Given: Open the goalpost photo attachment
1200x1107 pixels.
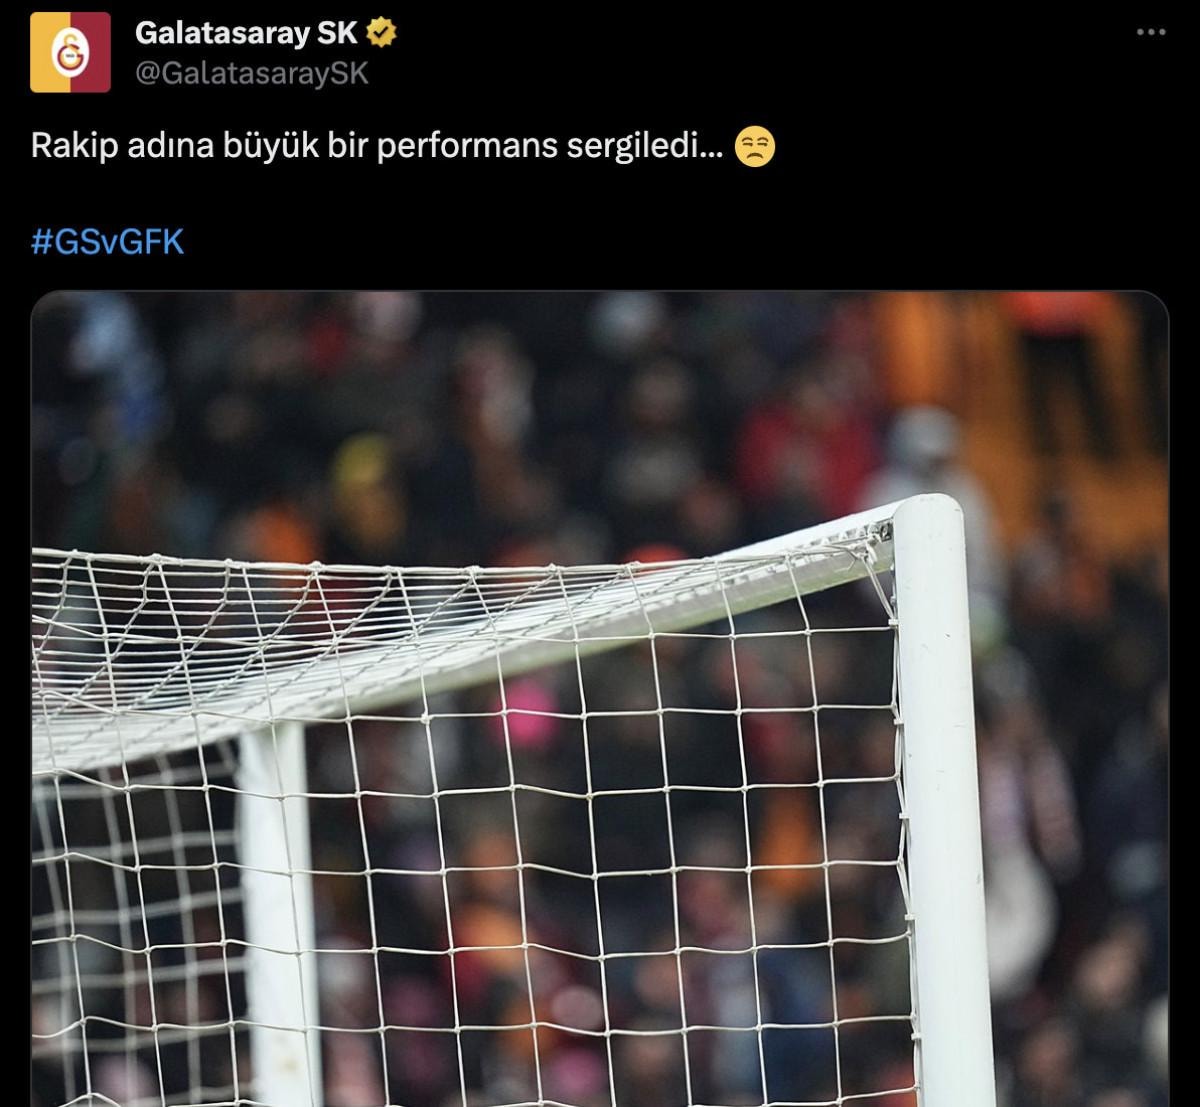Looking at the screenshot, I should (x=600, y=699).
